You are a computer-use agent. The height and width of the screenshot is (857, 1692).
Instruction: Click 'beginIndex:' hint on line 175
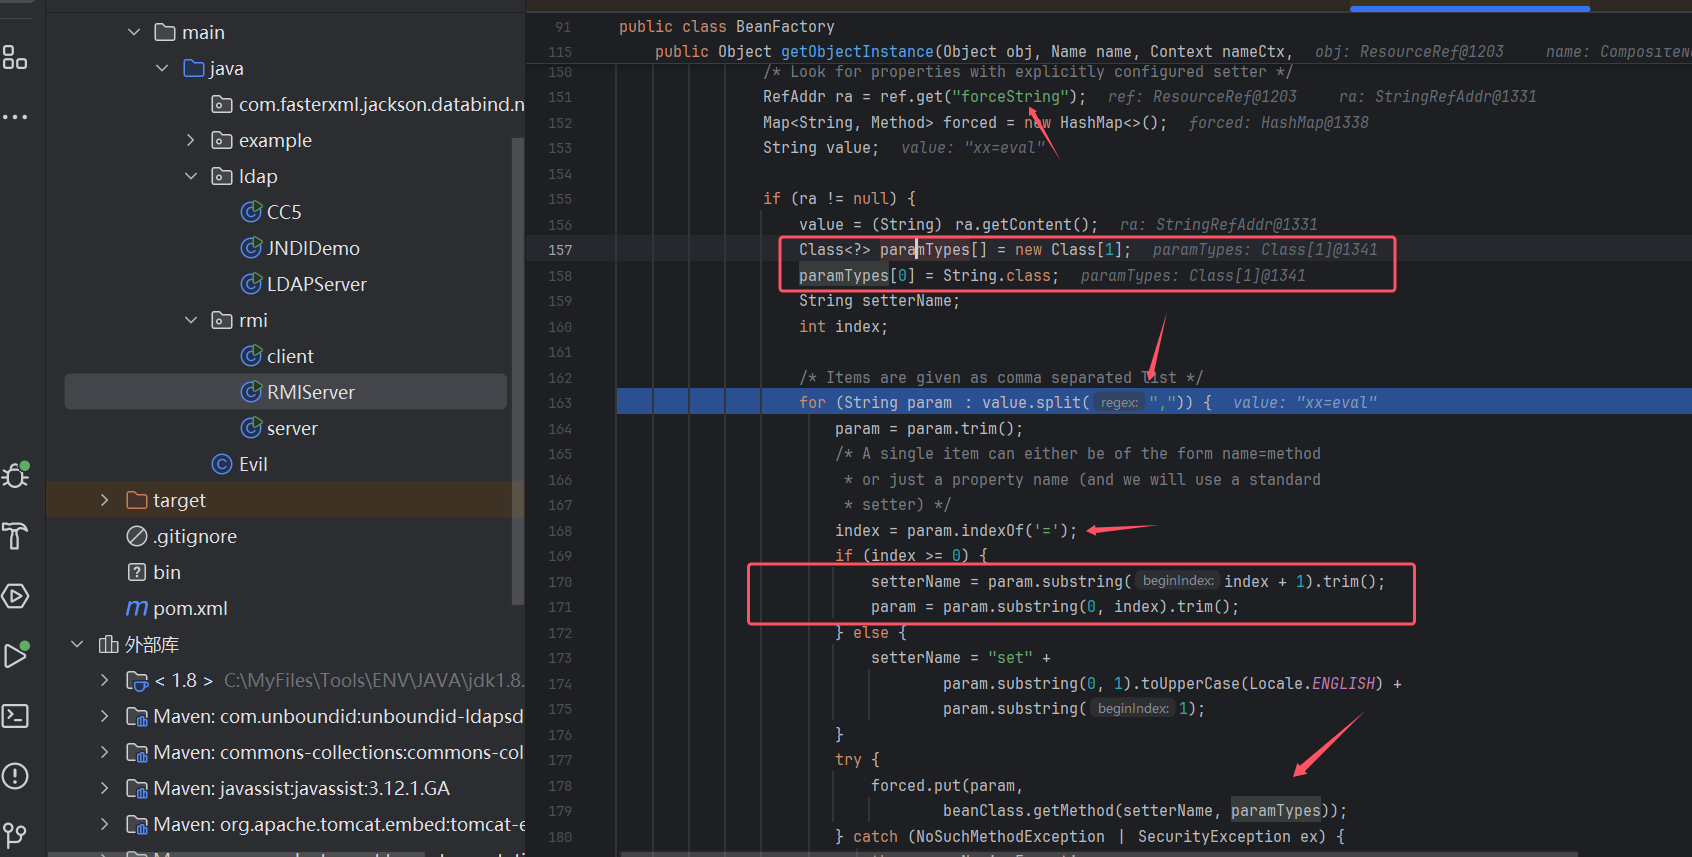click(1132, 709)
